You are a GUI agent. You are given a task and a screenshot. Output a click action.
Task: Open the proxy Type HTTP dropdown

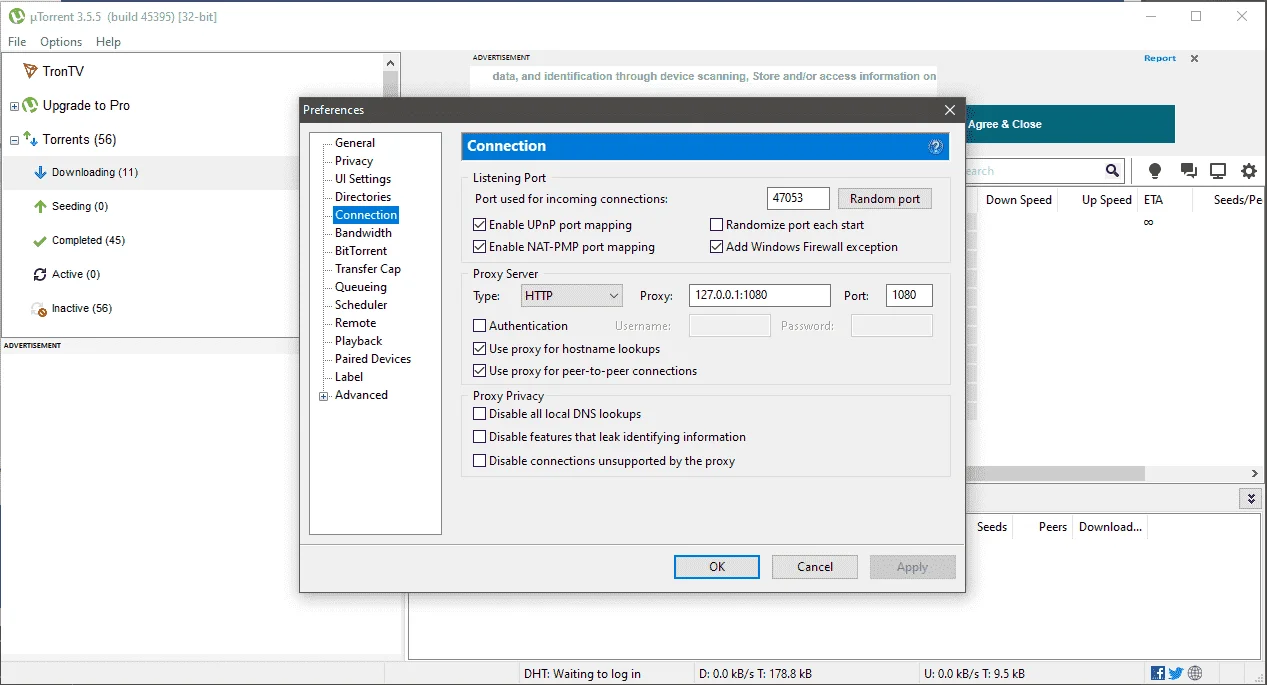click(x=572, y=295)
